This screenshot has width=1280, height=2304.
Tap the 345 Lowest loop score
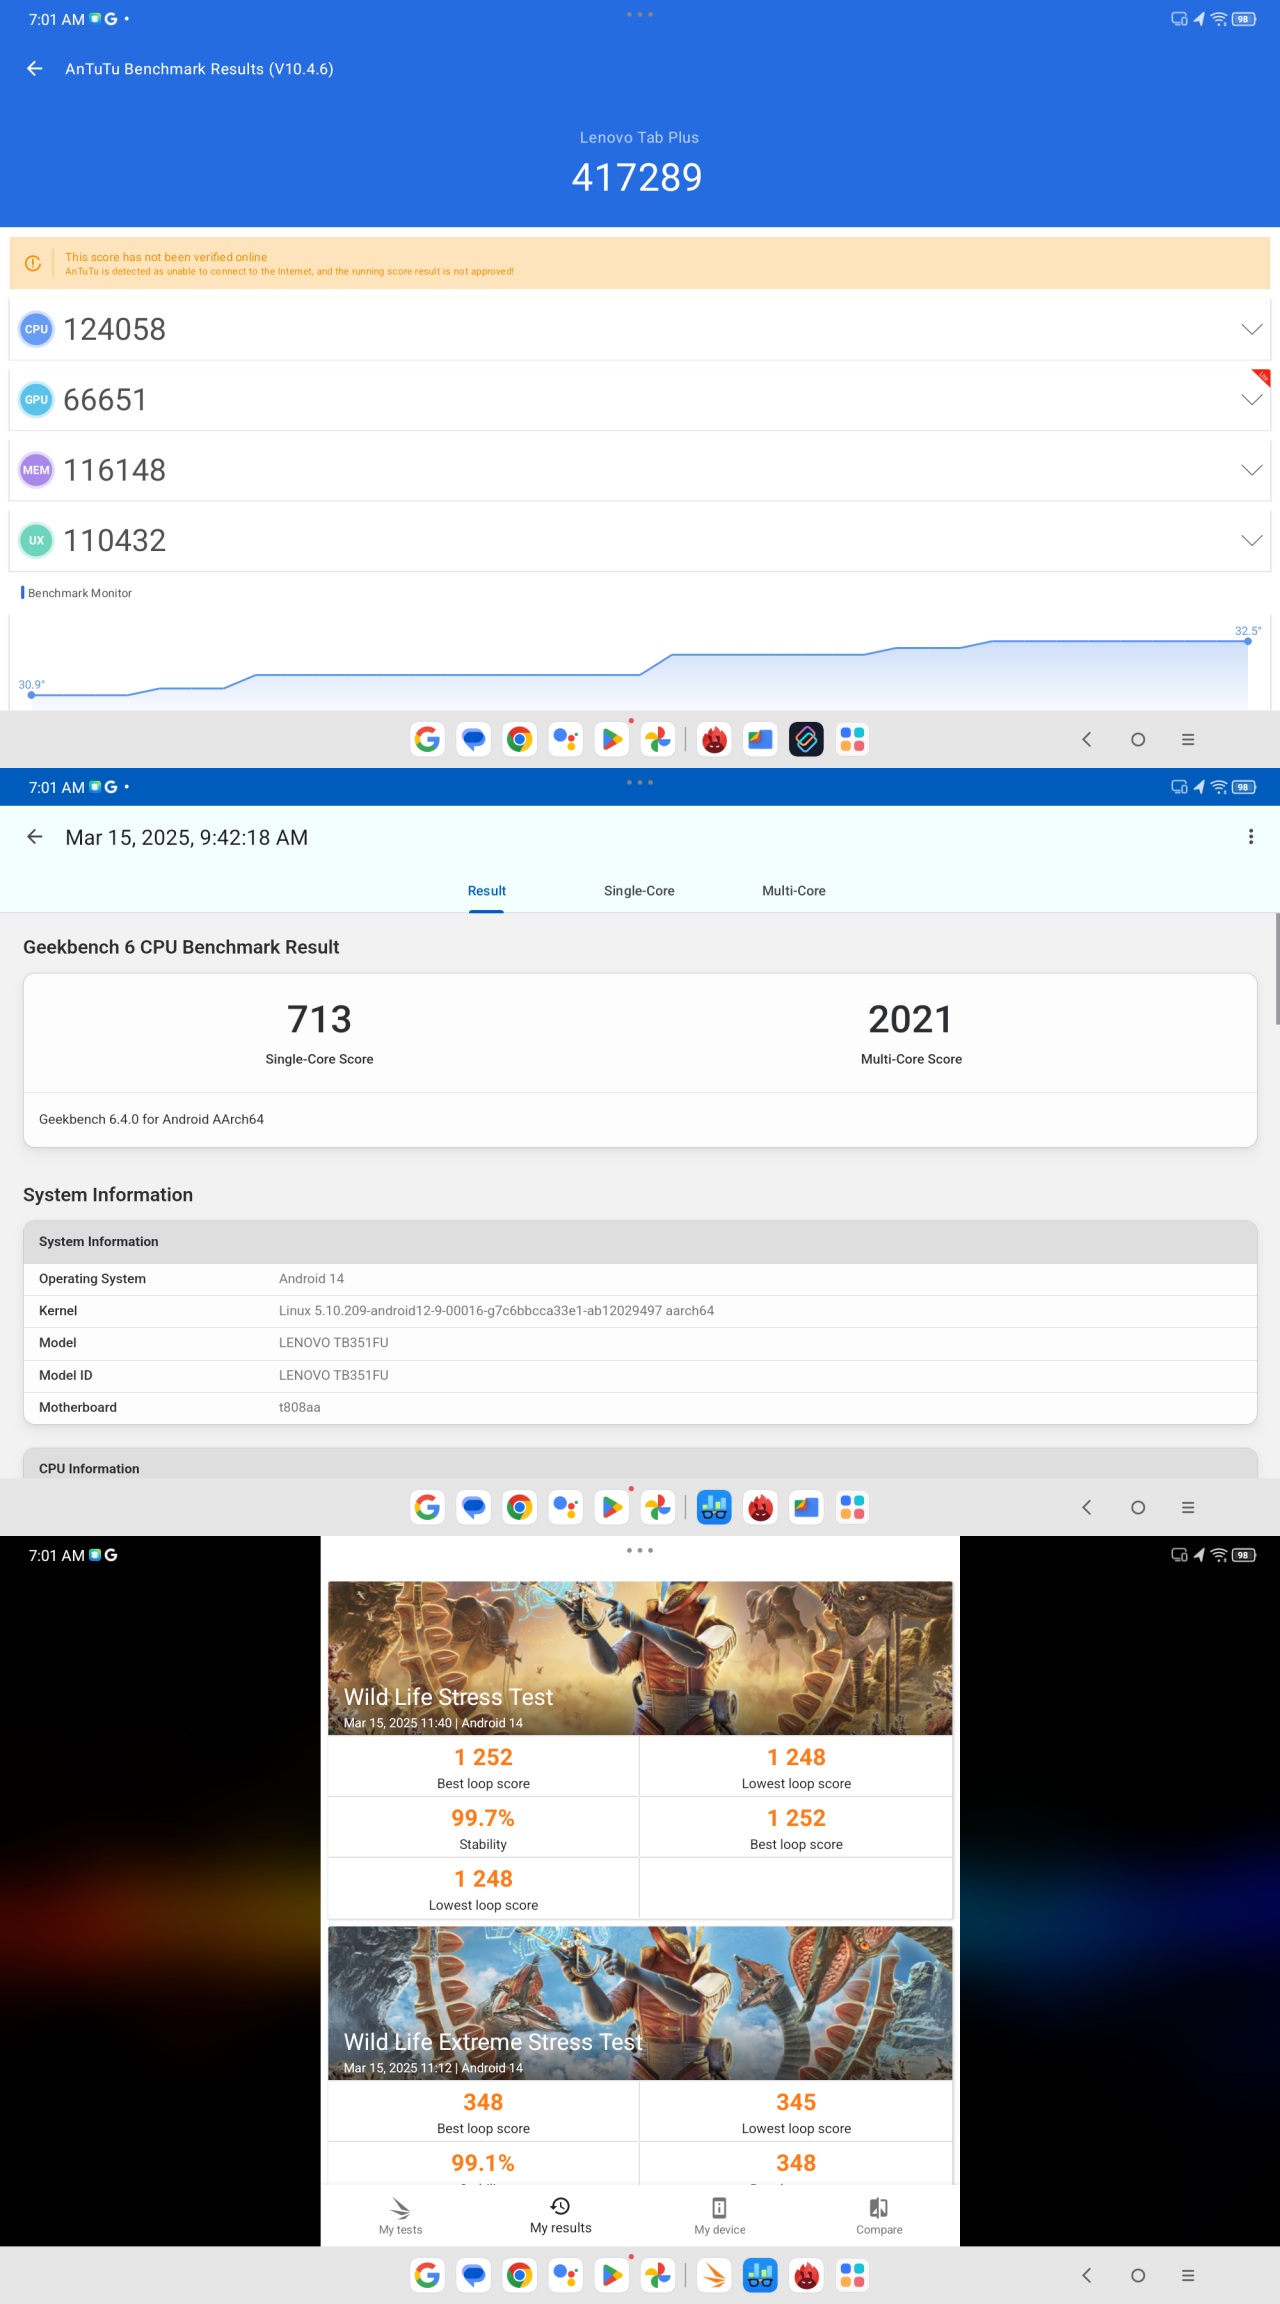pos(796,2102)
